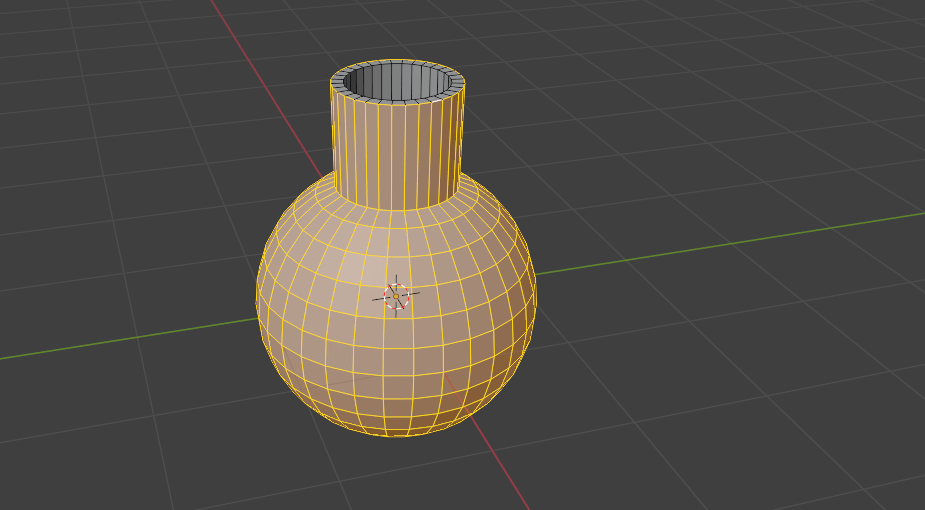Click the seam where neck meets sphere

(x=398, y=208)
